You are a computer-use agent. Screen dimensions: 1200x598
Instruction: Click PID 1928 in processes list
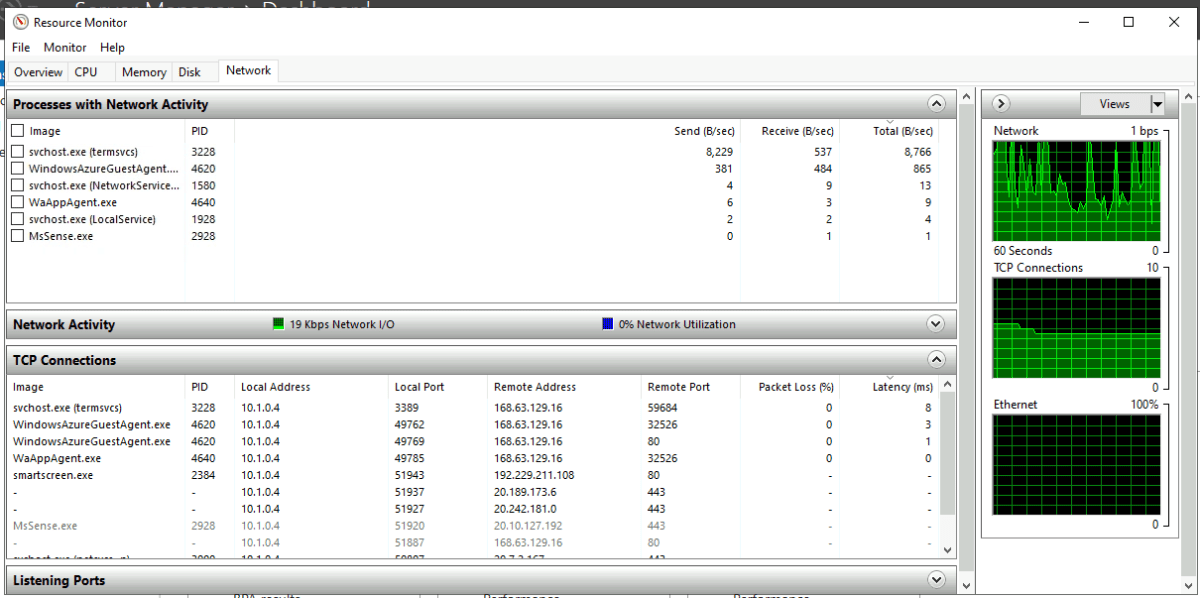pos(203,219)
